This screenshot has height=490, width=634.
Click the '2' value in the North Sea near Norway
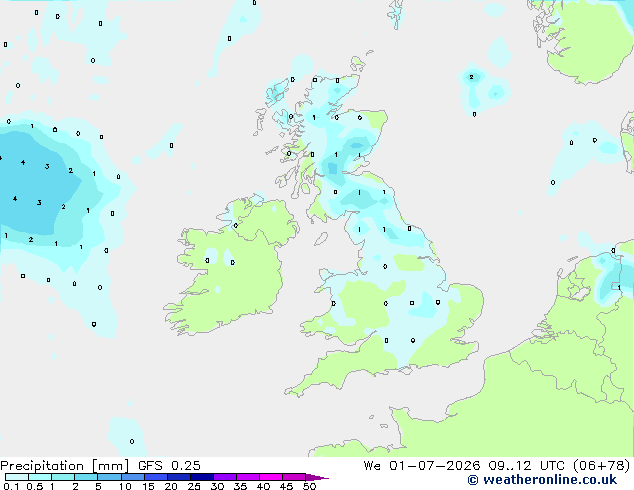pos(471,77)
